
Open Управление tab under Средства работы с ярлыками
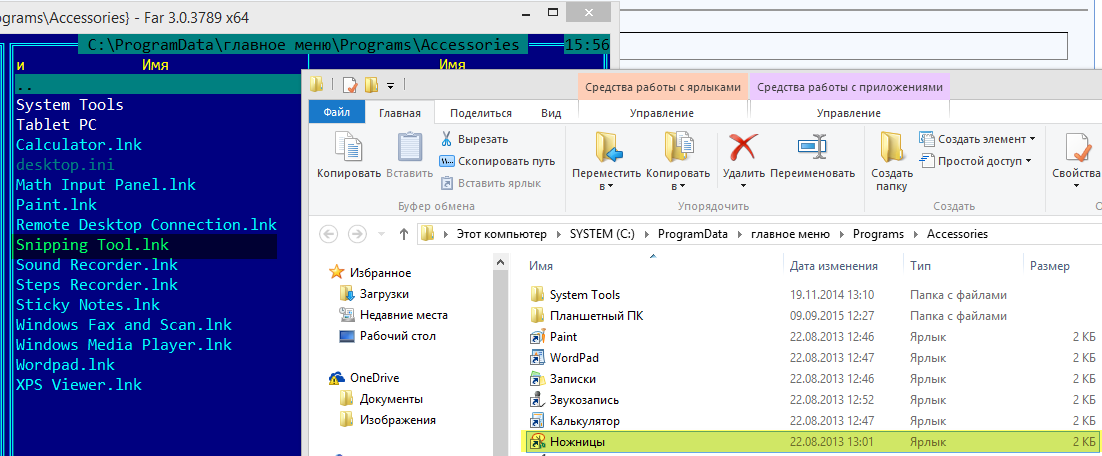click(661, 113)
